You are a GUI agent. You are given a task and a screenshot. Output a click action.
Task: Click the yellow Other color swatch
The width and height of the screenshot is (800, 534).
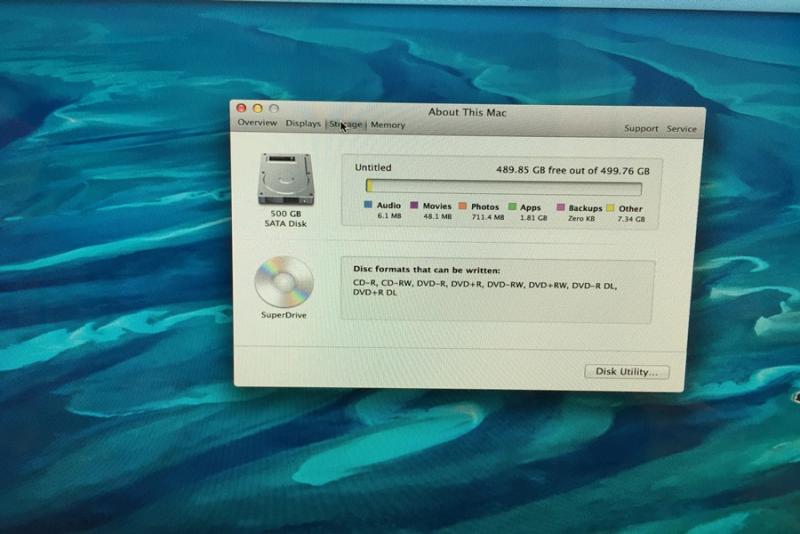coord(610,208)
